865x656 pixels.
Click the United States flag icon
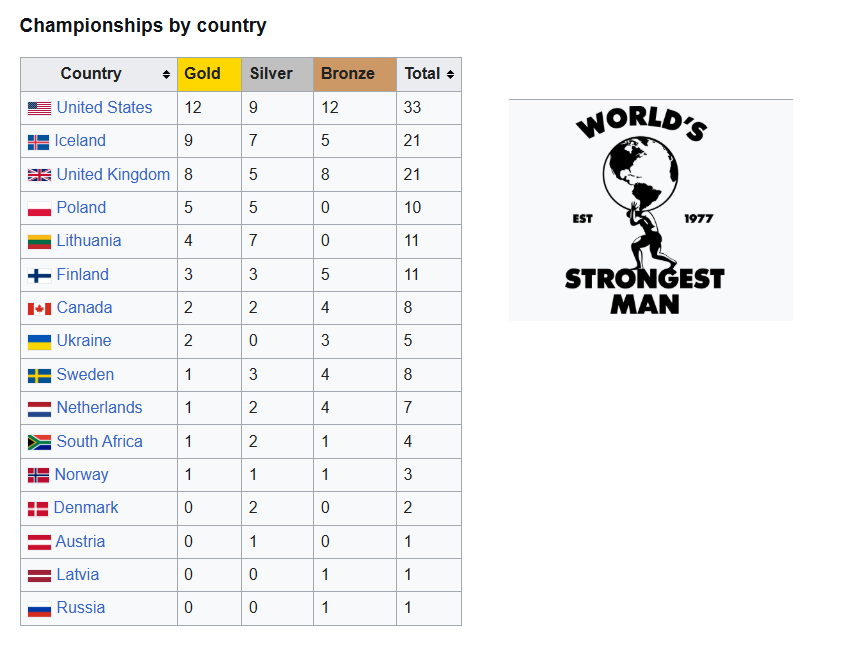pos(39,109)
